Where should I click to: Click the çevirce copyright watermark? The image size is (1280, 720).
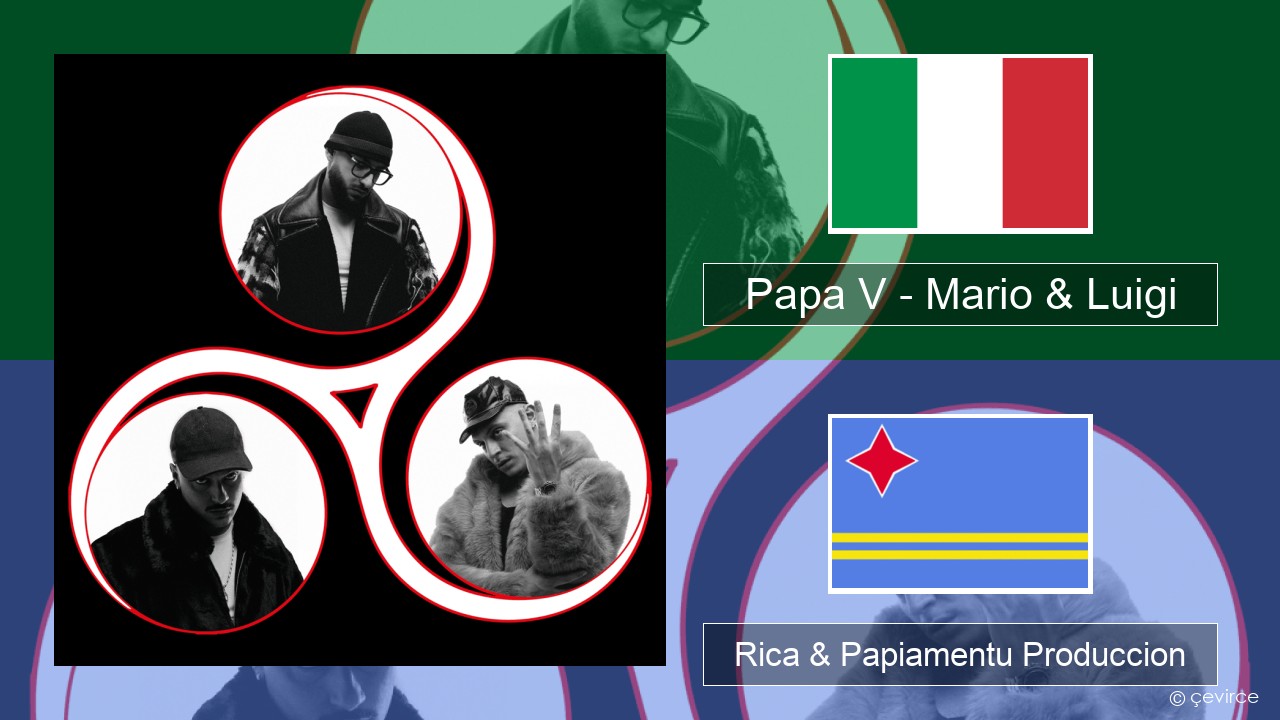(1214, 697)
